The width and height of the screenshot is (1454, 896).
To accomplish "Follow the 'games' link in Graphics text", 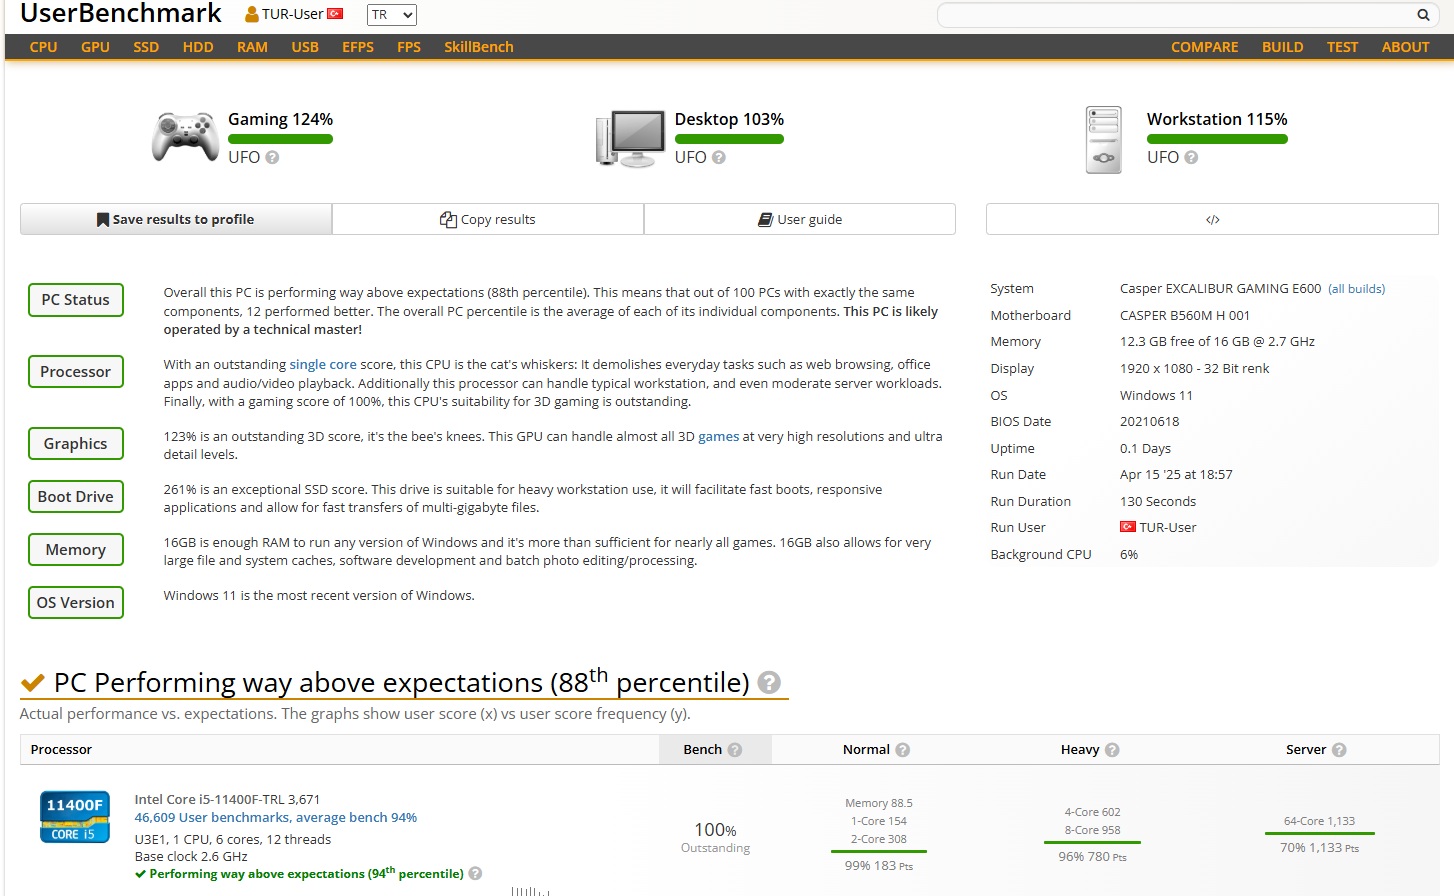I will click(x=719, y=436).
